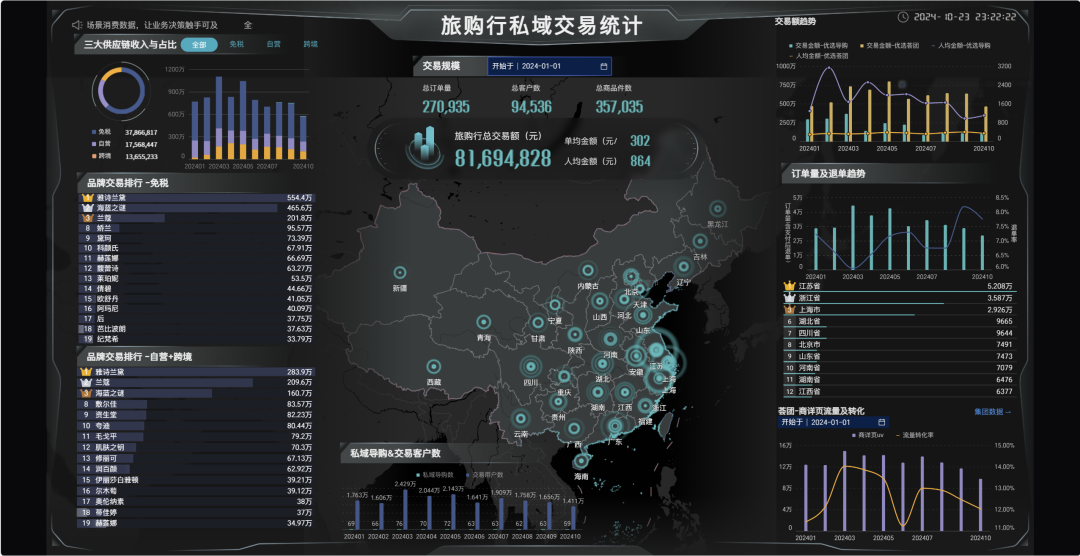1080x556 pixels.
Task: Click the 人均金额 value 864
Action: [640, 162]
